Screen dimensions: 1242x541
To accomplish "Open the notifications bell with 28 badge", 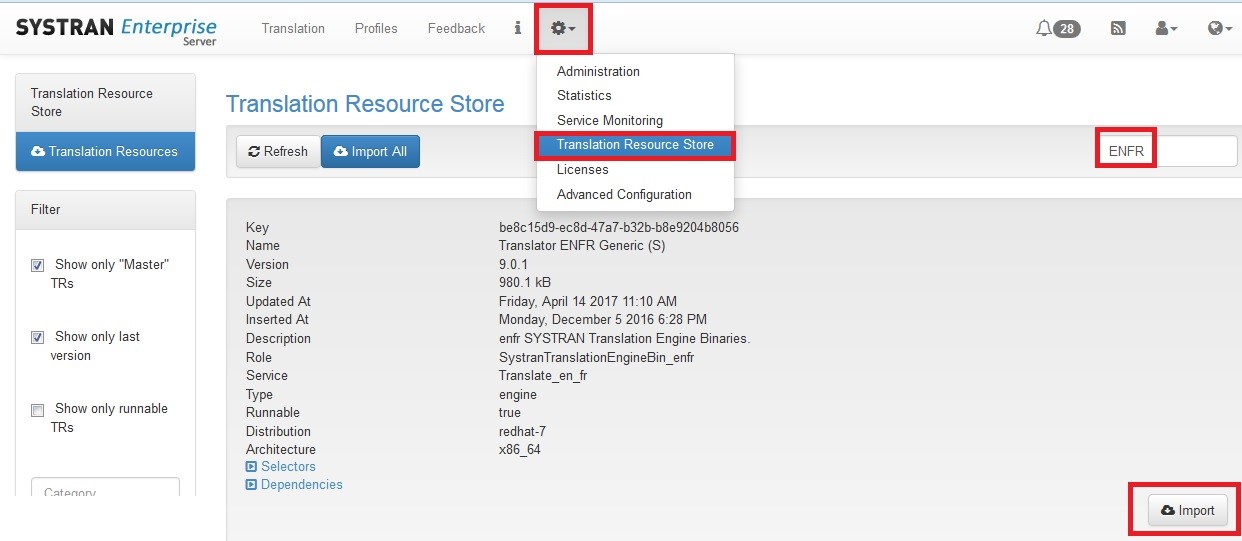I will pos(1058,29).
